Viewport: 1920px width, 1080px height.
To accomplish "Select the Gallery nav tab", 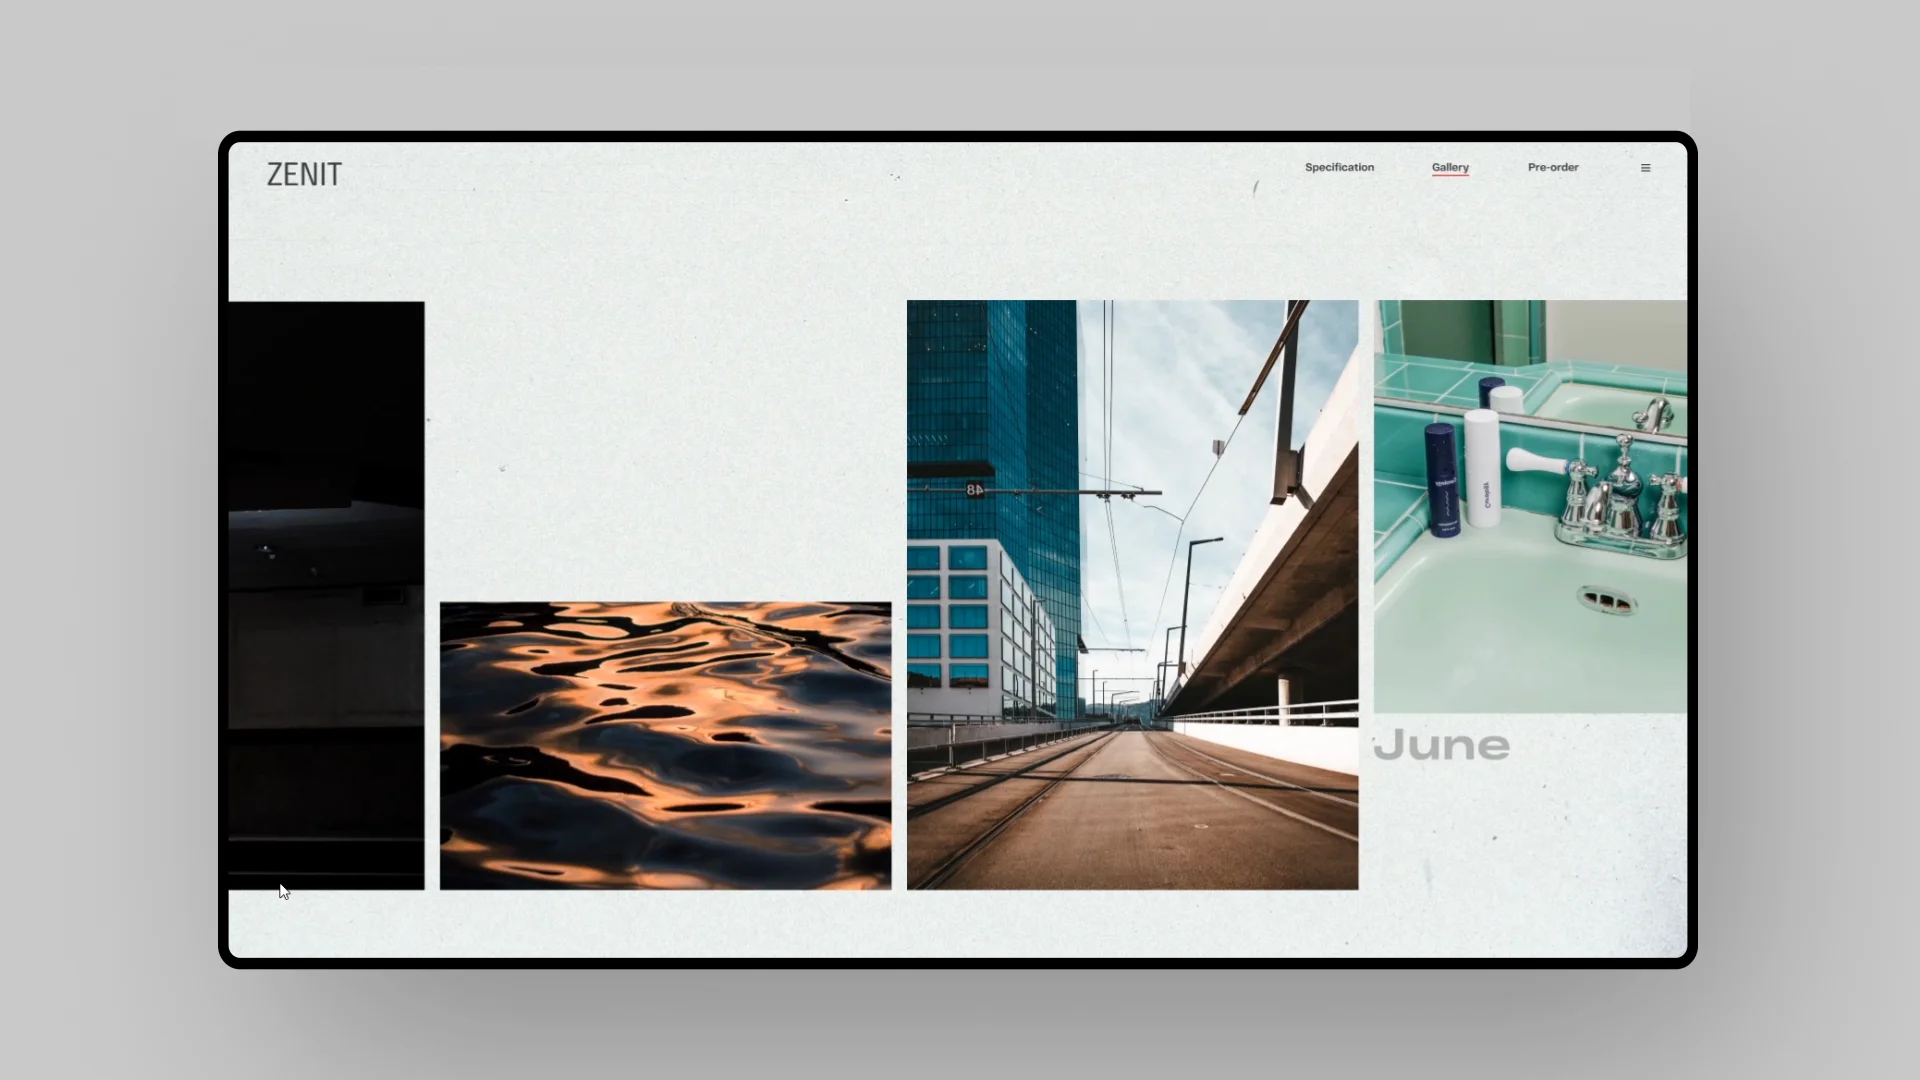I will point(1450,167).
